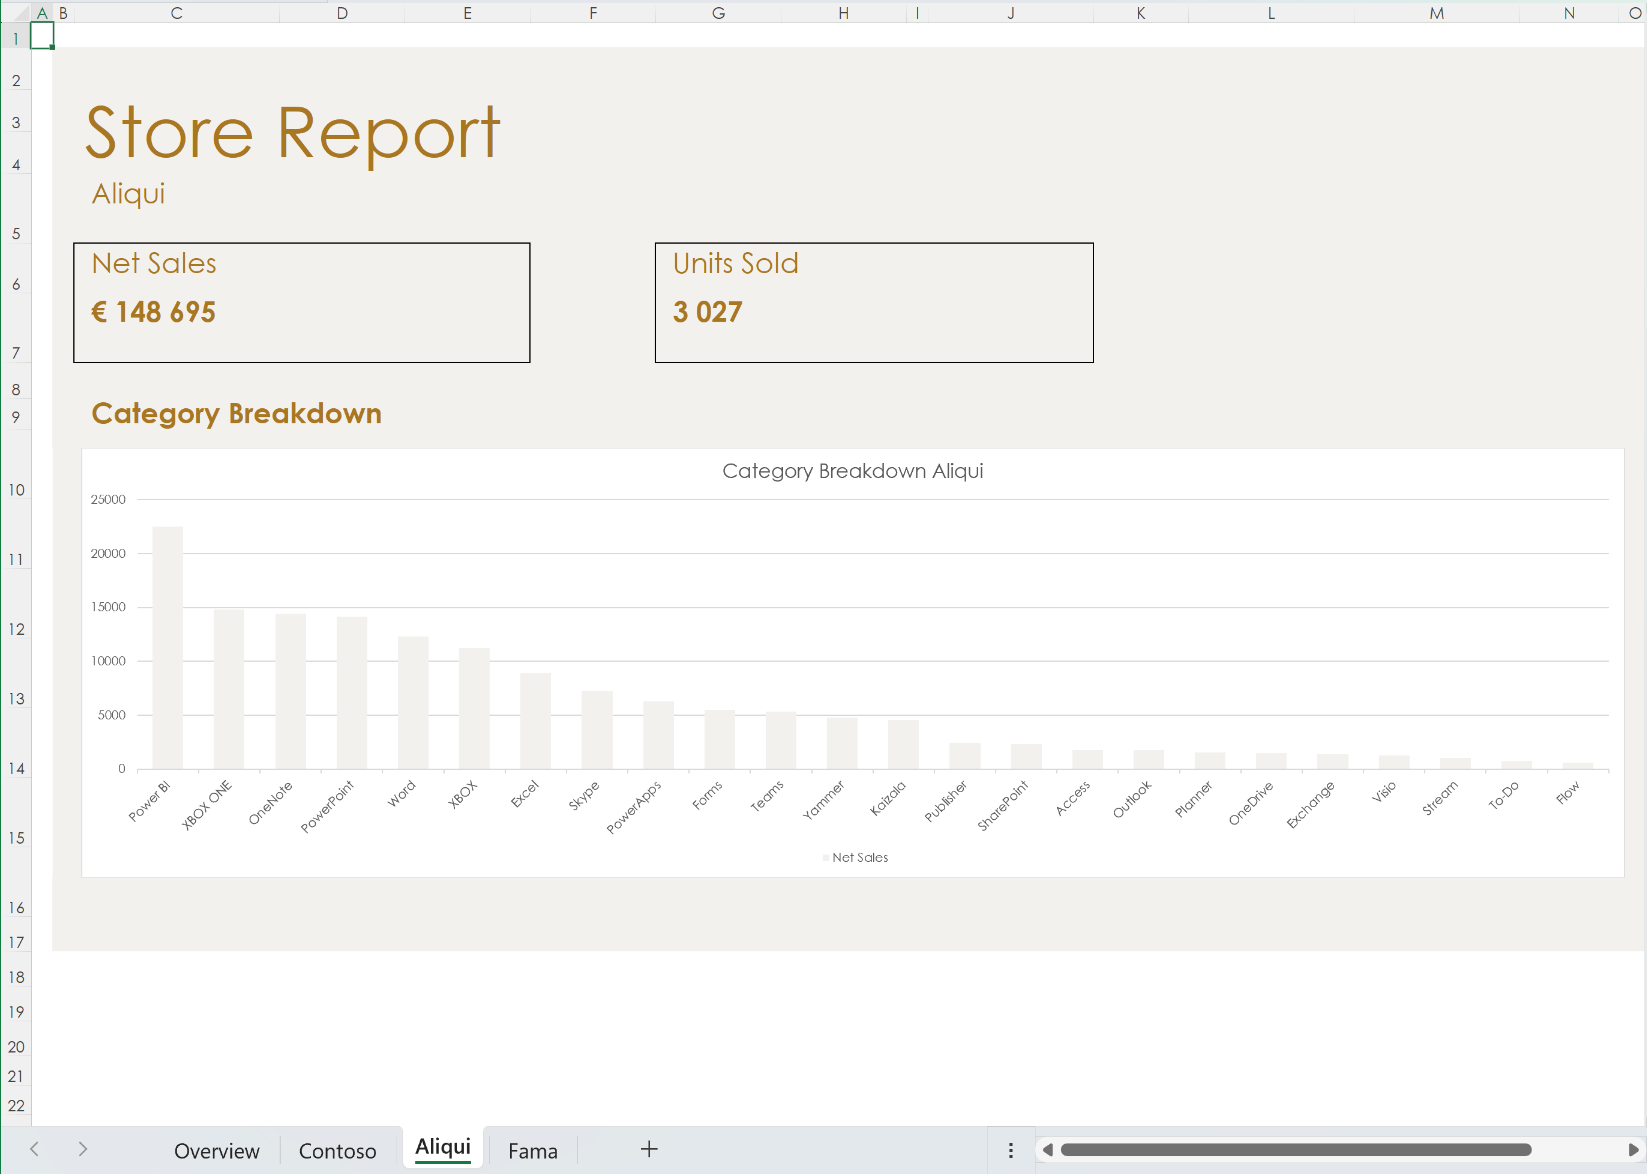Open the vertical dots options menu
This screenshot has width=1647, height=1174.
1011,1150
